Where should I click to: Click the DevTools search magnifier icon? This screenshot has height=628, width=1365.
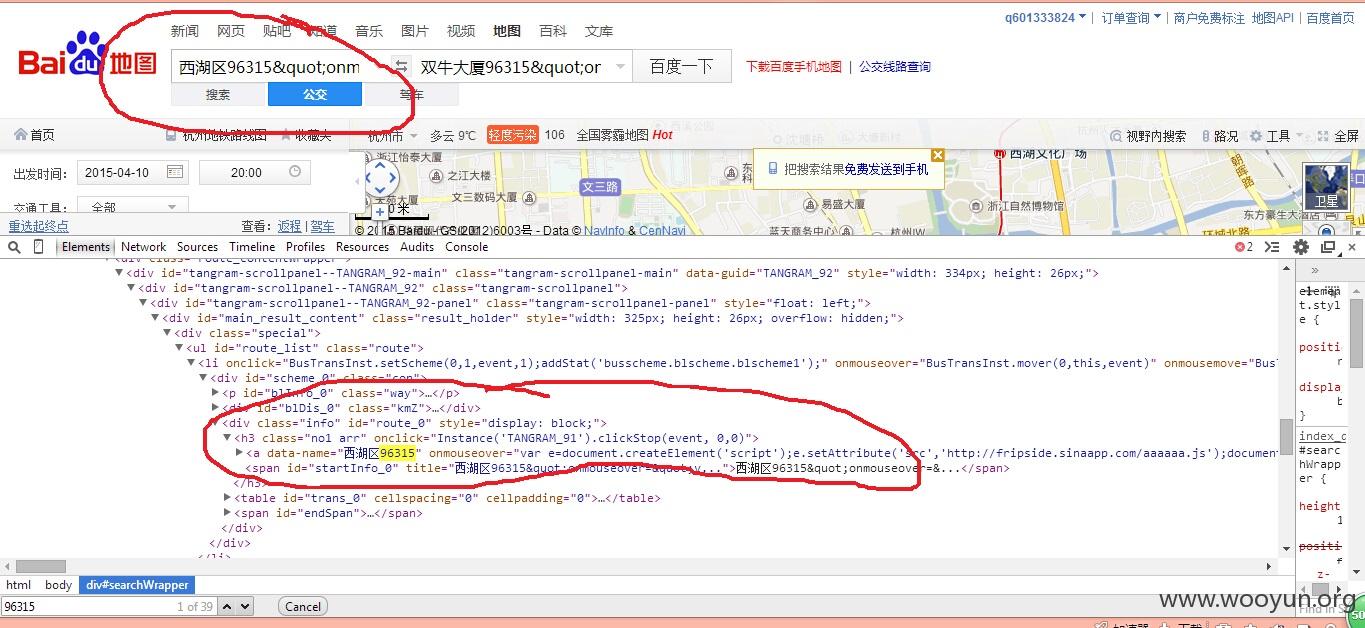click(x=14, y=247)
